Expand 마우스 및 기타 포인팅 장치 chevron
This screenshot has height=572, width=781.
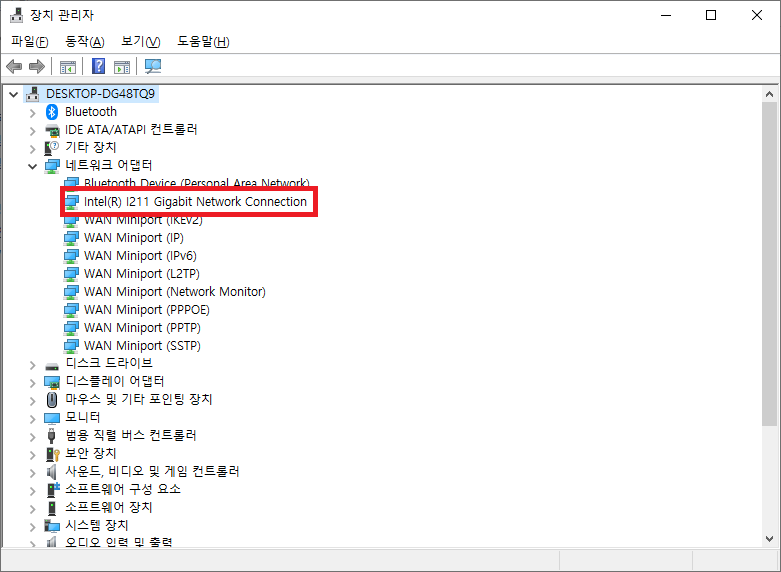pyautogui.click(x=32, y=401)
